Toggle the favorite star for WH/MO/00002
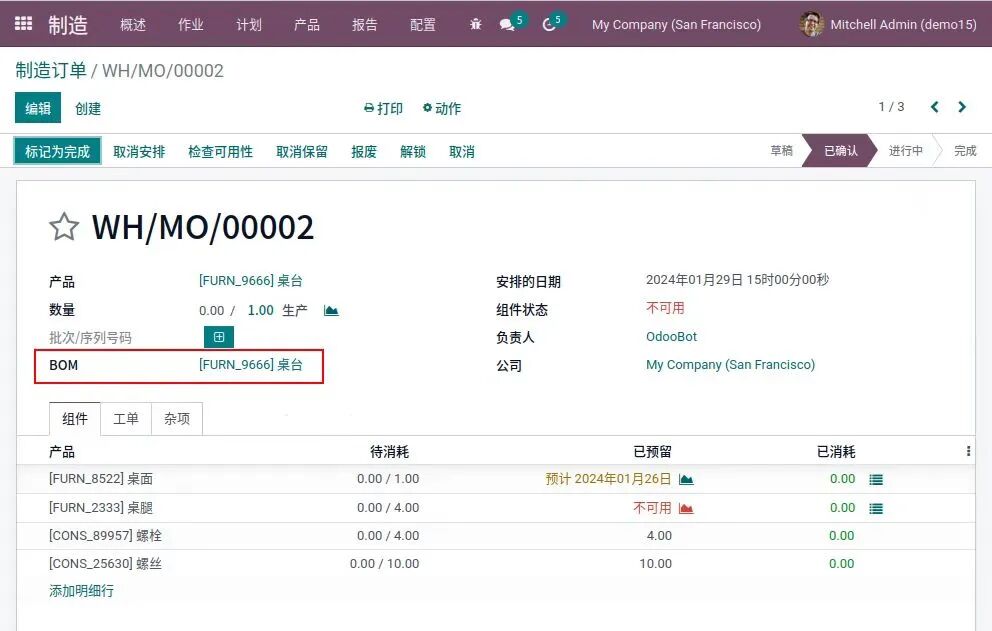 pos(64,227)
